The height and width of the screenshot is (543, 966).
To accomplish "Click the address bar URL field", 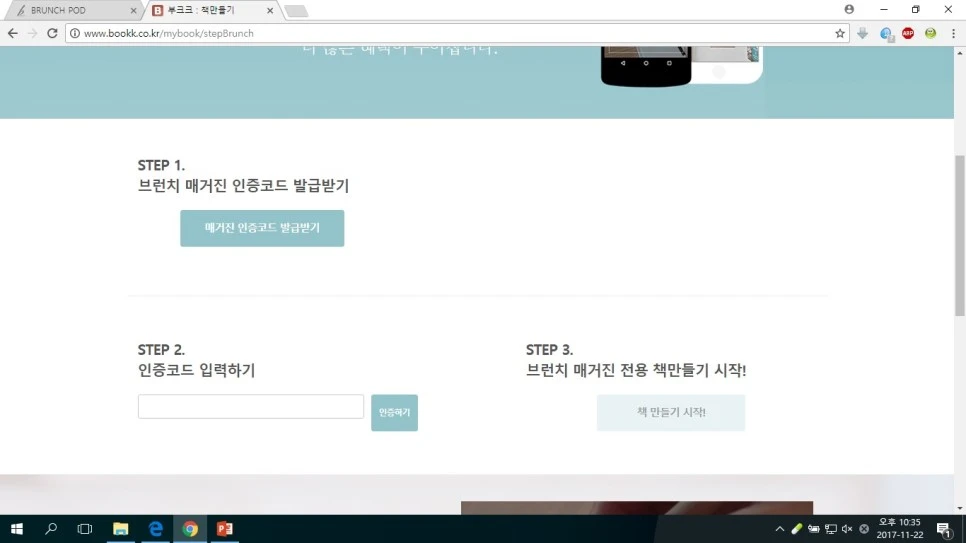I will click(x=456, y=33).
